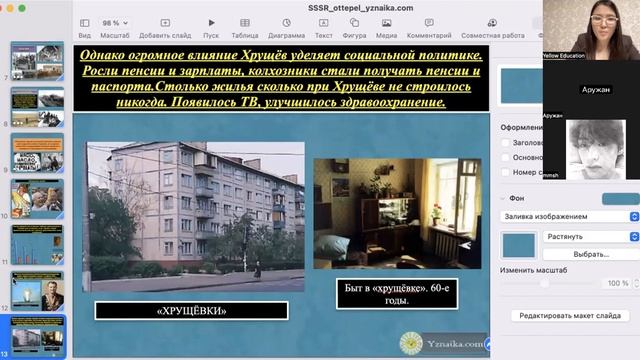Screen dimensions: 640x360
Task: Open Совместная работа collaboration
Action: click(x=492, y=23)
